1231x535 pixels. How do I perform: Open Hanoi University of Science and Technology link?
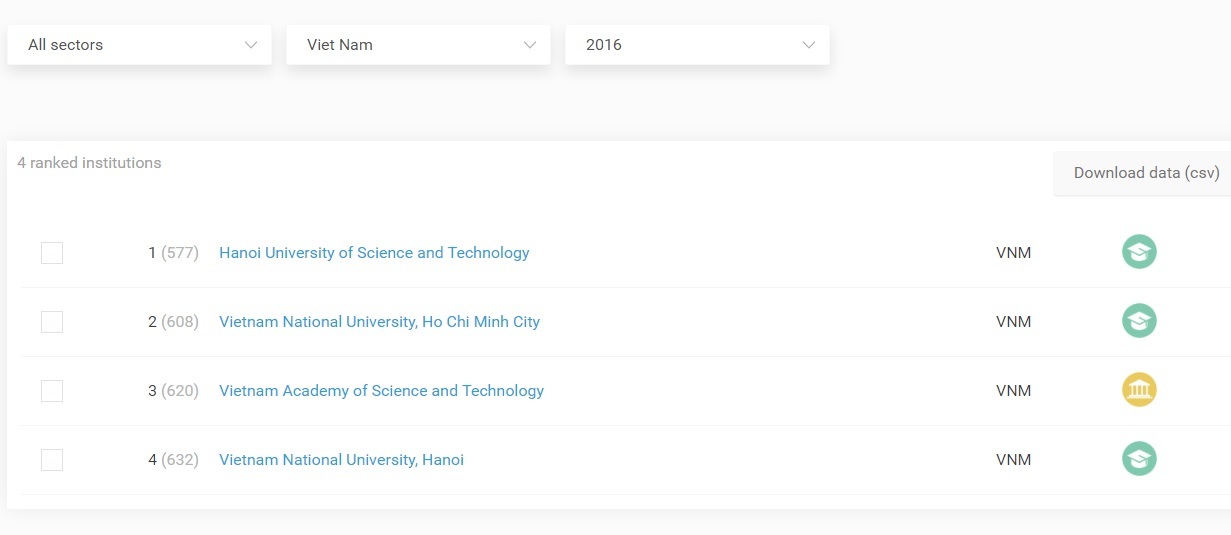click(374, 253)
